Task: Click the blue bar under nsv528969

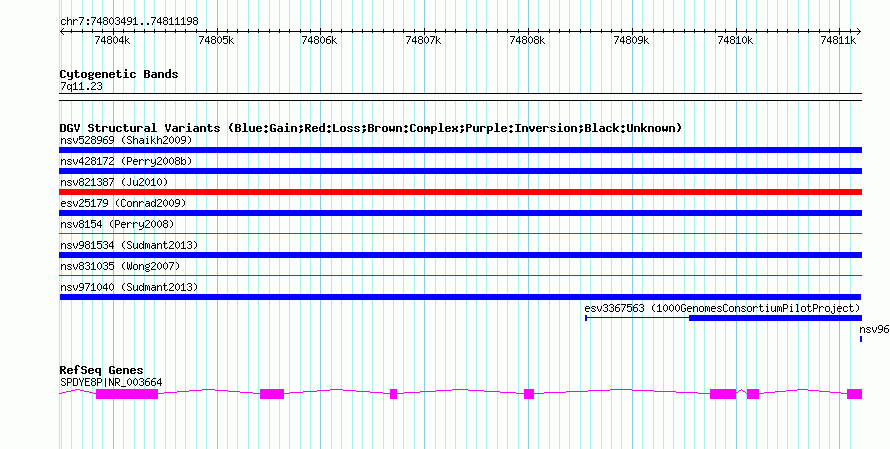Action: tap(460, 150)
